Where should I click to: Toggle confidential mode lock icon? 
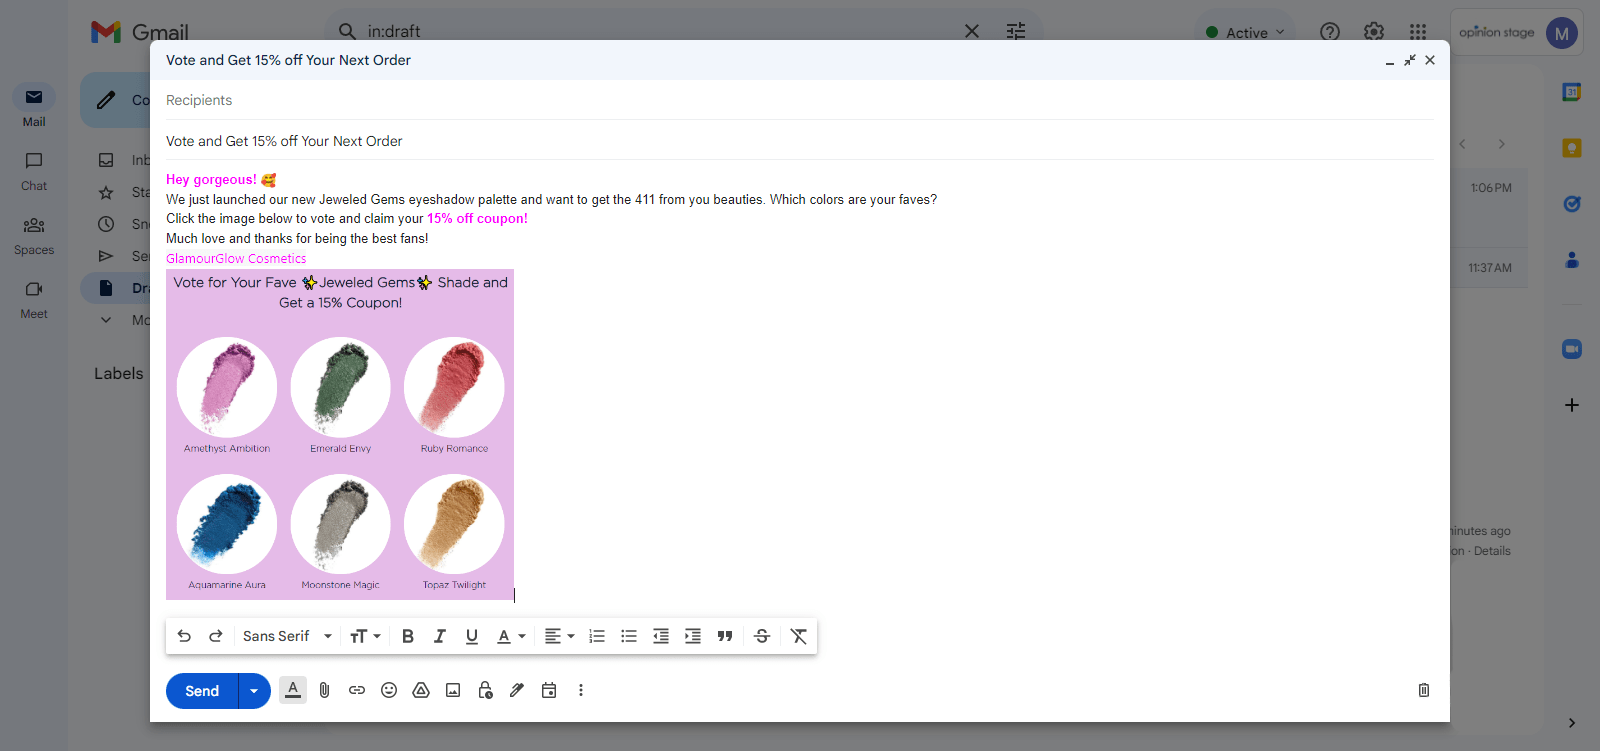click(x=485, y=690)
